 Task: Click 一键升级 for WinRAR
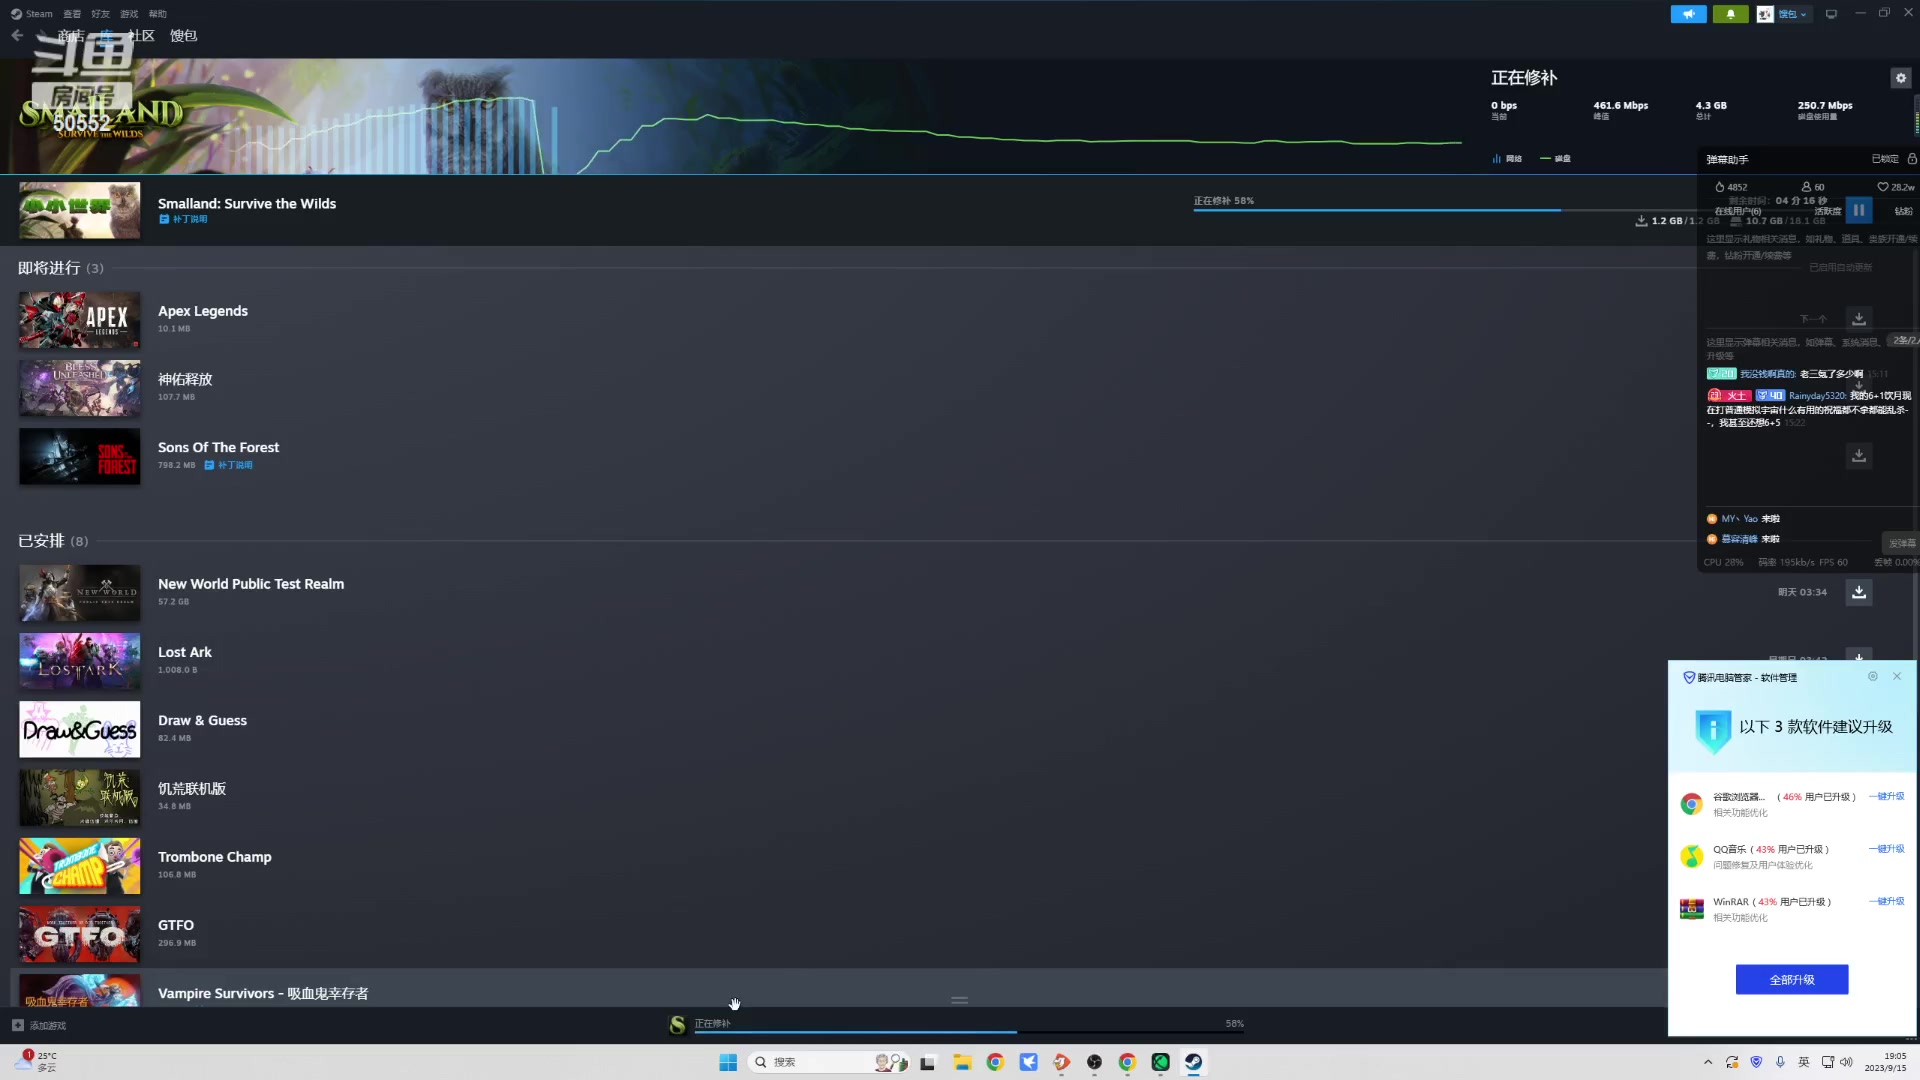click(1887, 901)
